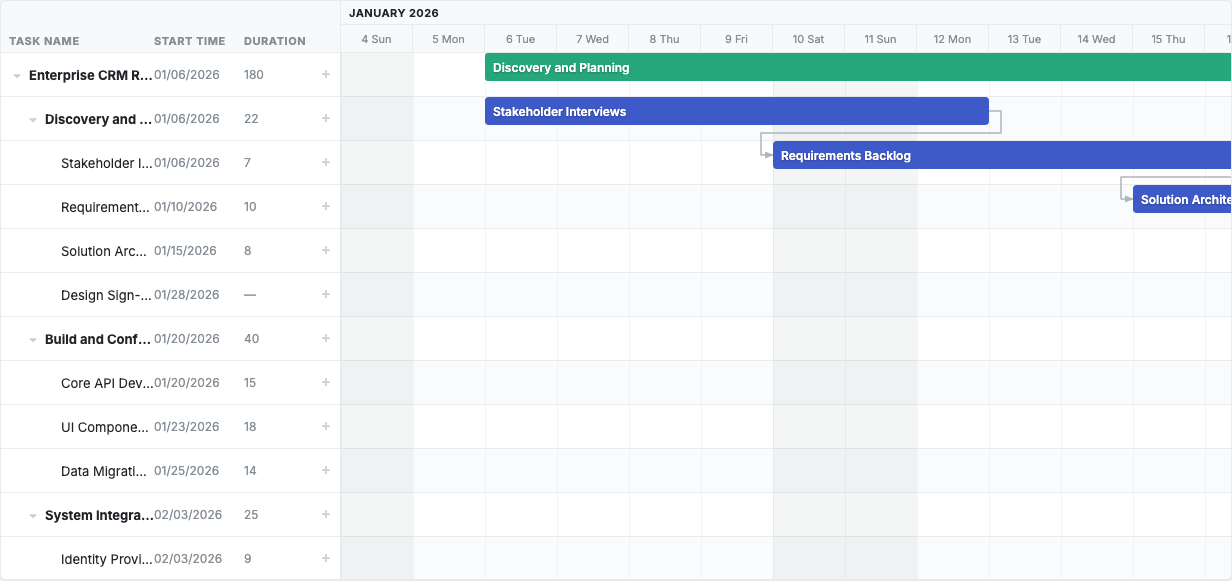Collapse the System Integra... group
Image resolution: width=1232 pixels, height=581 pixels.
pos(33,516)
